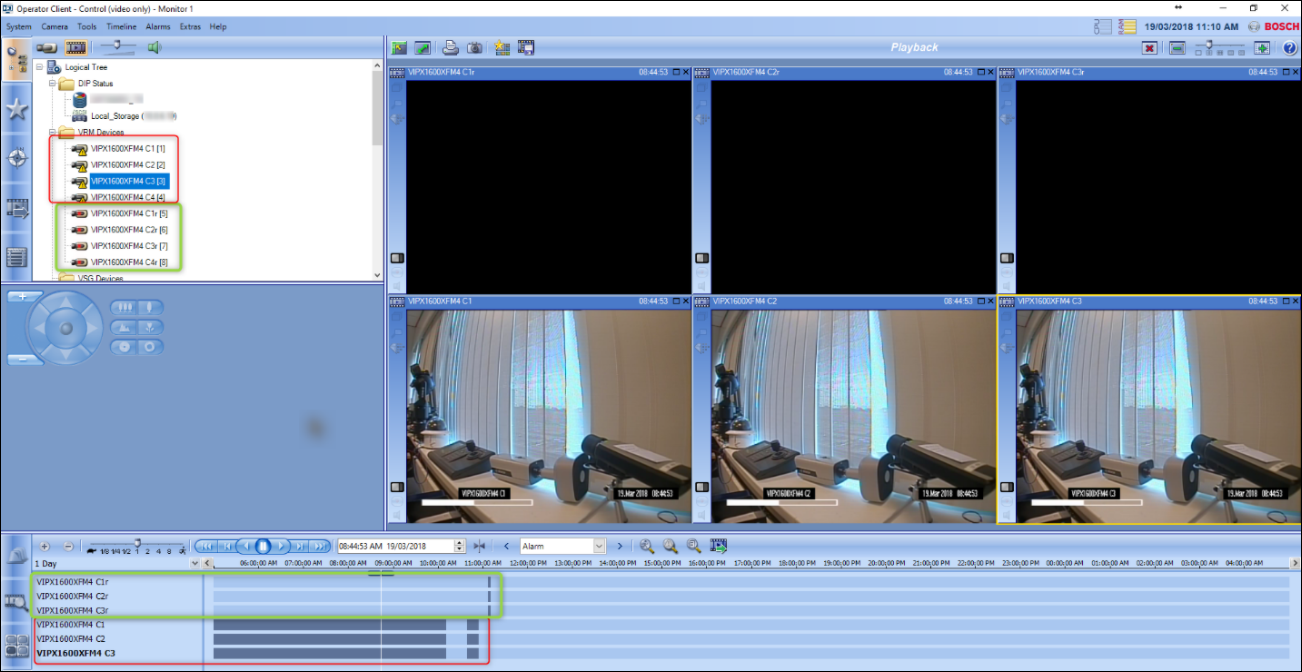
Task: Open the Timeline menu
Action: pos(121,27)
